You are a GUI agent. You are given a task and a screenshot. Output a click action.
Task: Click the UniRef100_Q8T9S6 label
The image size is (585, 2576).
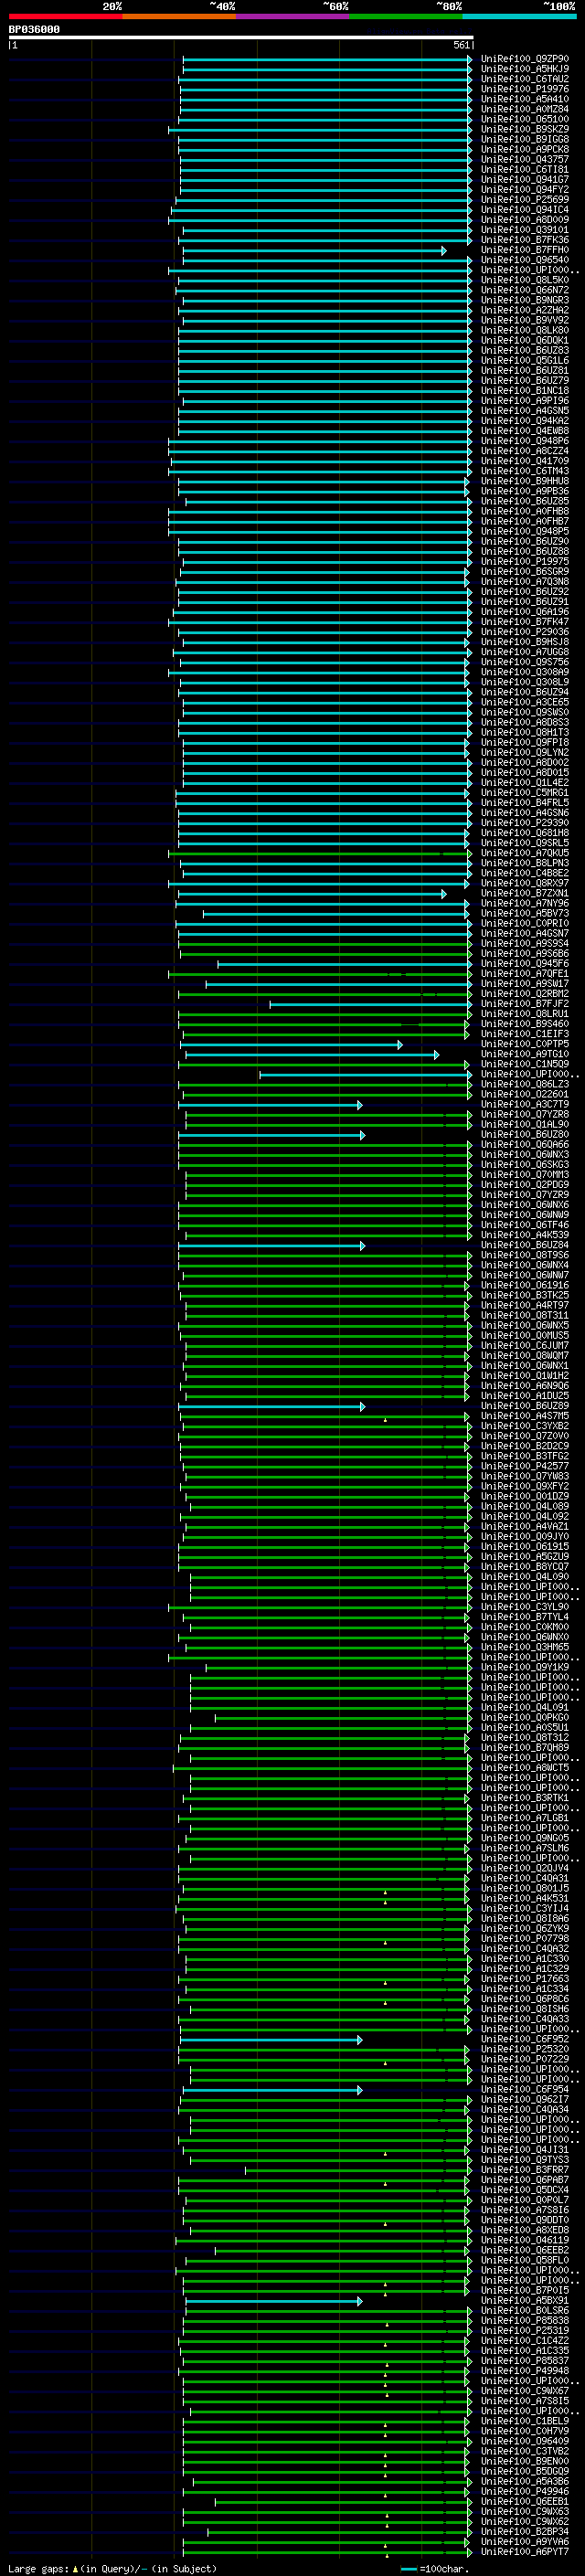tap(524, 1255)
